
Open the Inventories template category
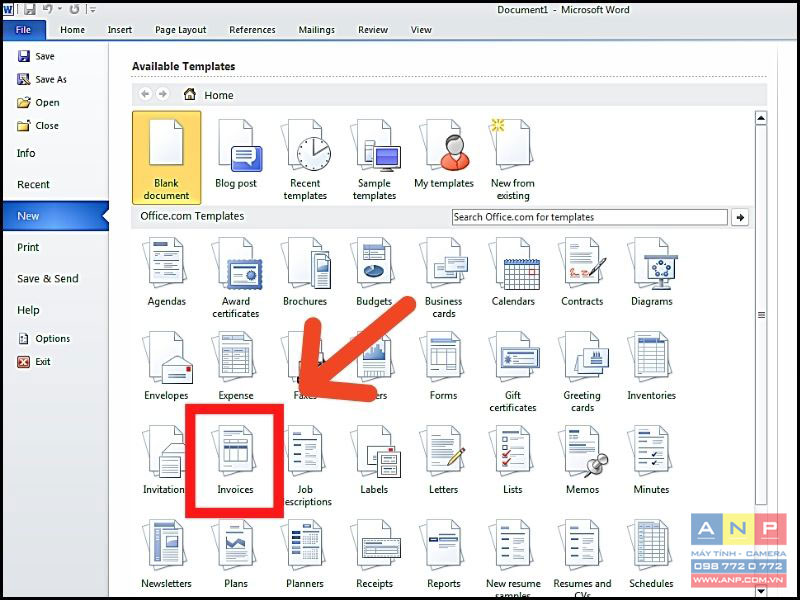tap(652, 366)
